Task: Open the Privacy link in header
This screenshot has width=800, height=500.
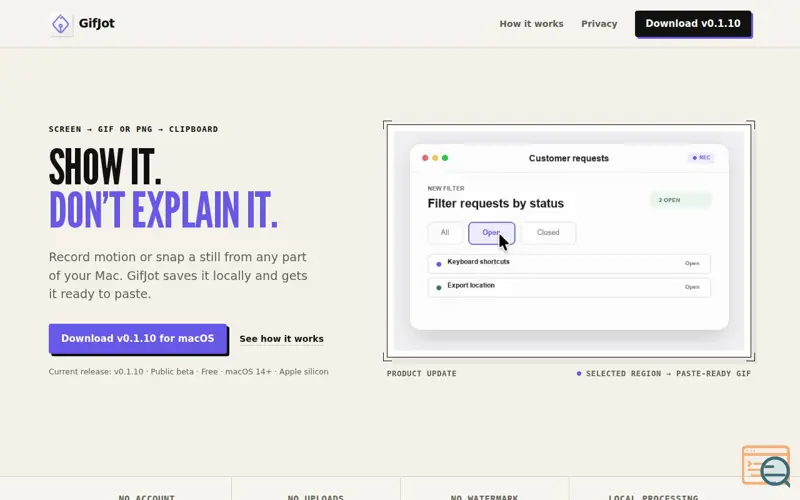Action: point(599,23)
